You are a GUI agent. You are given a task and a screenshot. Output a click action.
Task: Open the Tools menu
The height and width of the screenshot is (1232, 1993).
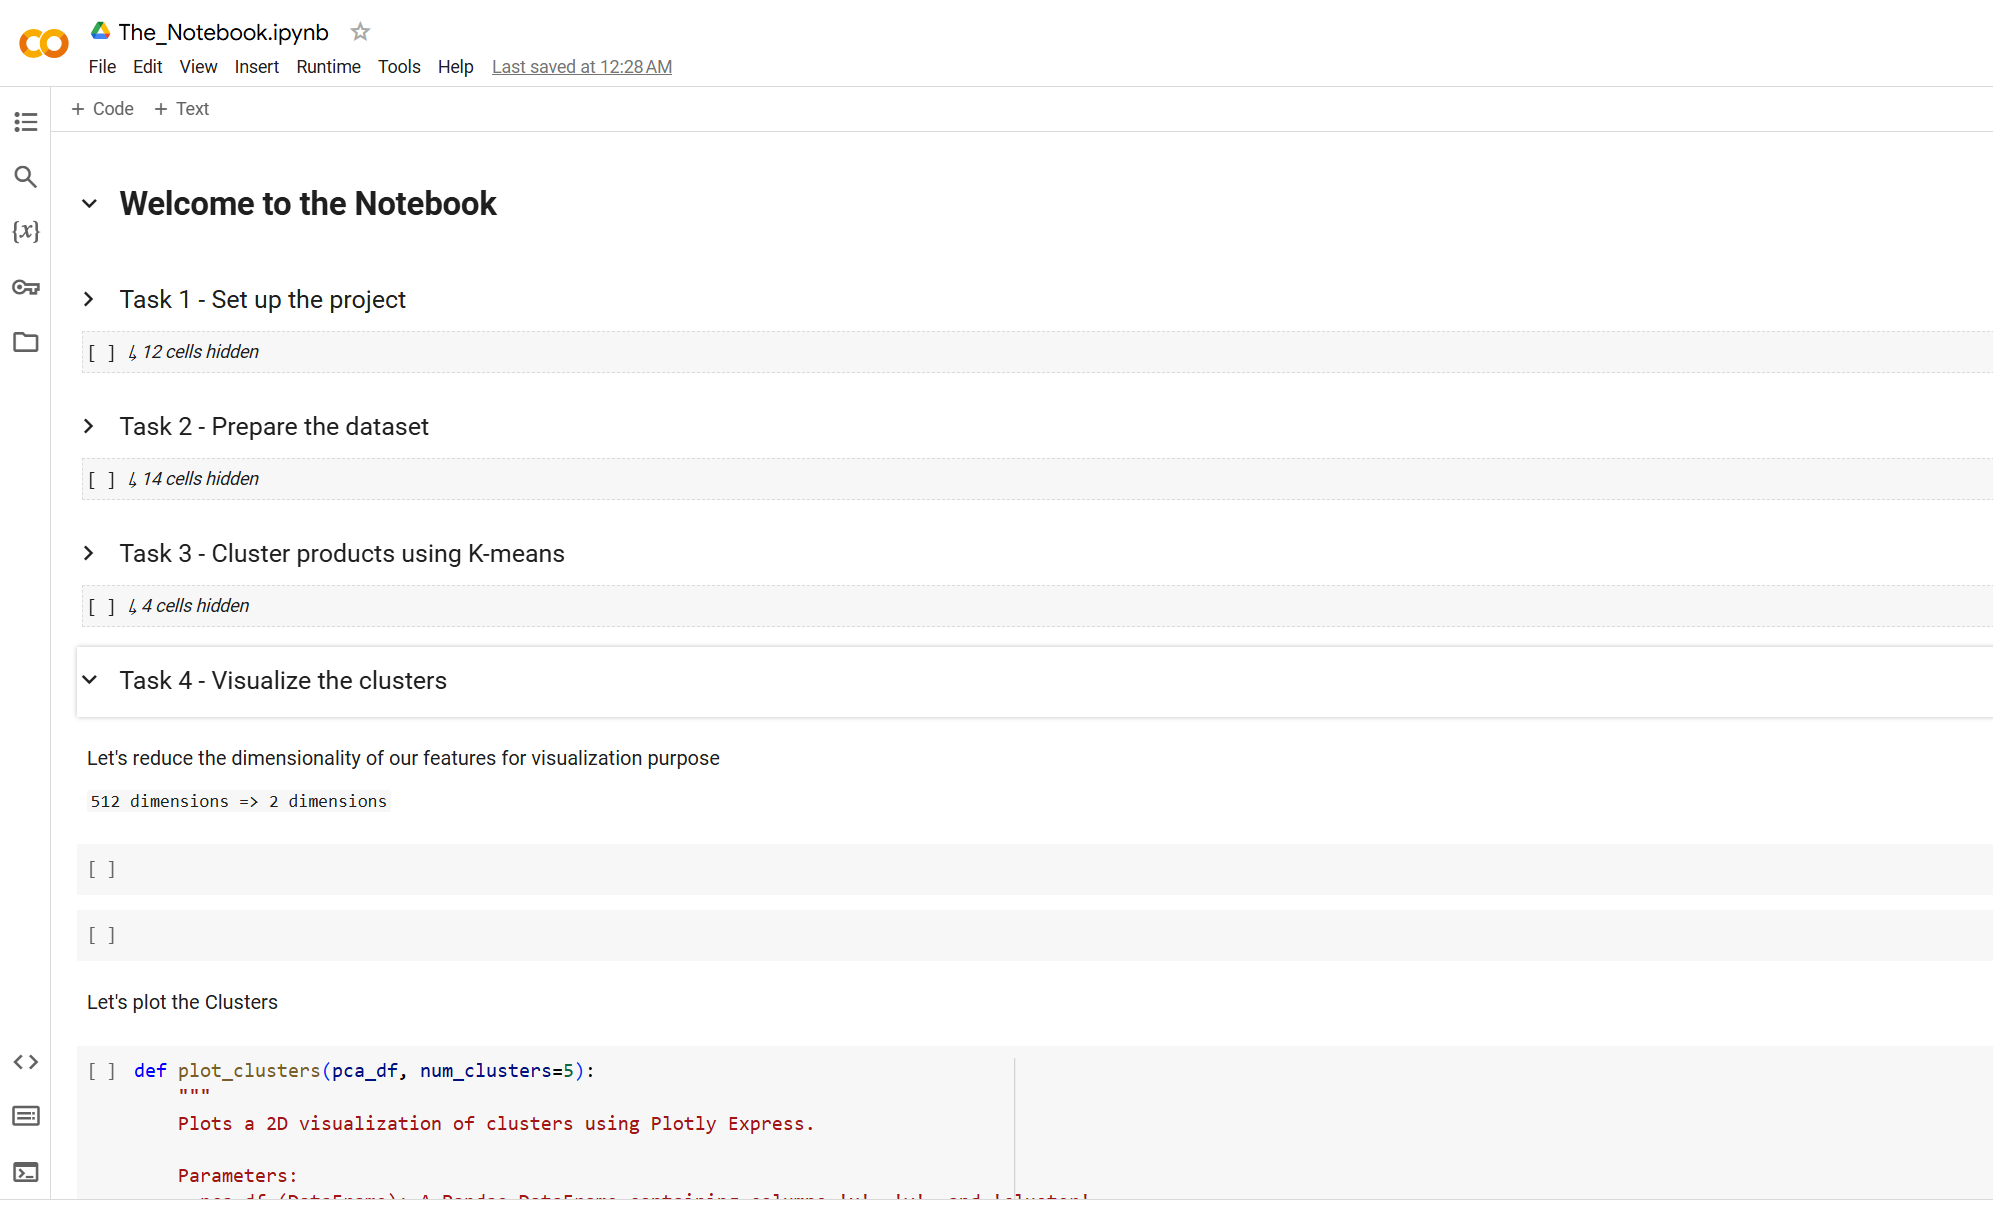click(398, 67)
